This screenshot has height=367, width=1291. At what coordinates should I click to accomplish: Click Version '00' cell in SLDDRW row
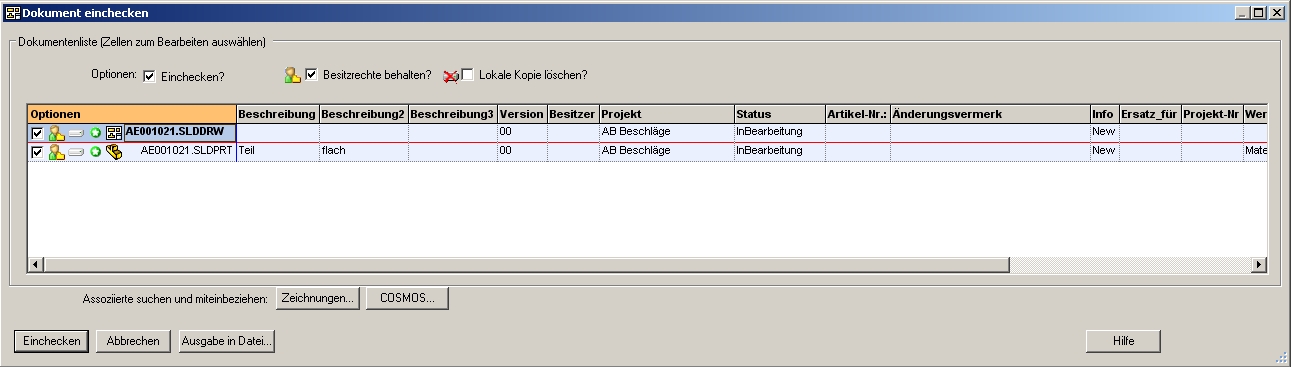pos(522,132)
